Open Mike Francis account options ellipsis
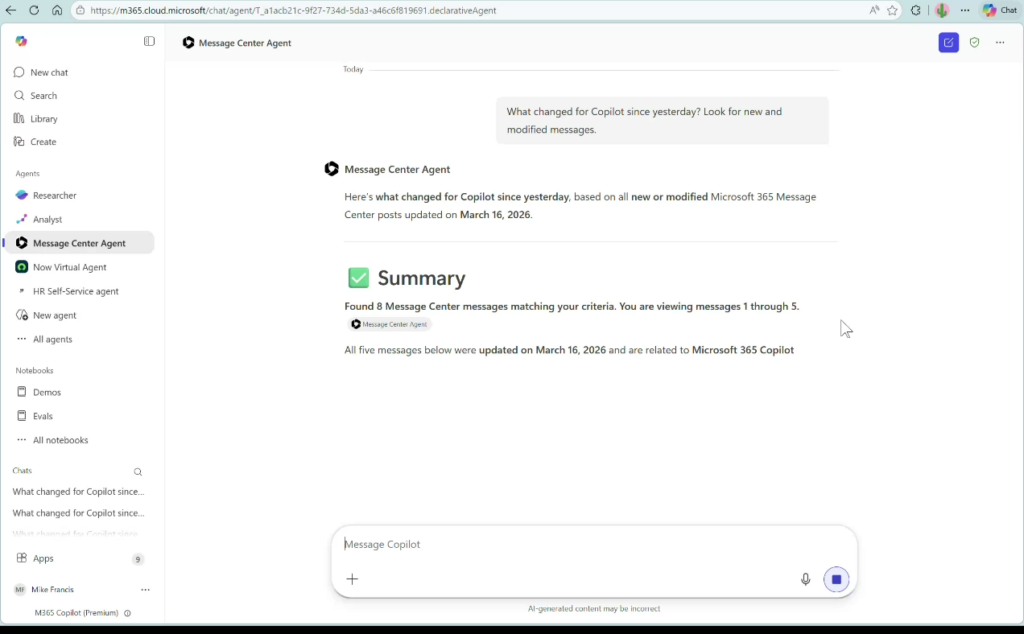1024x634 pixels. point(145,590)
